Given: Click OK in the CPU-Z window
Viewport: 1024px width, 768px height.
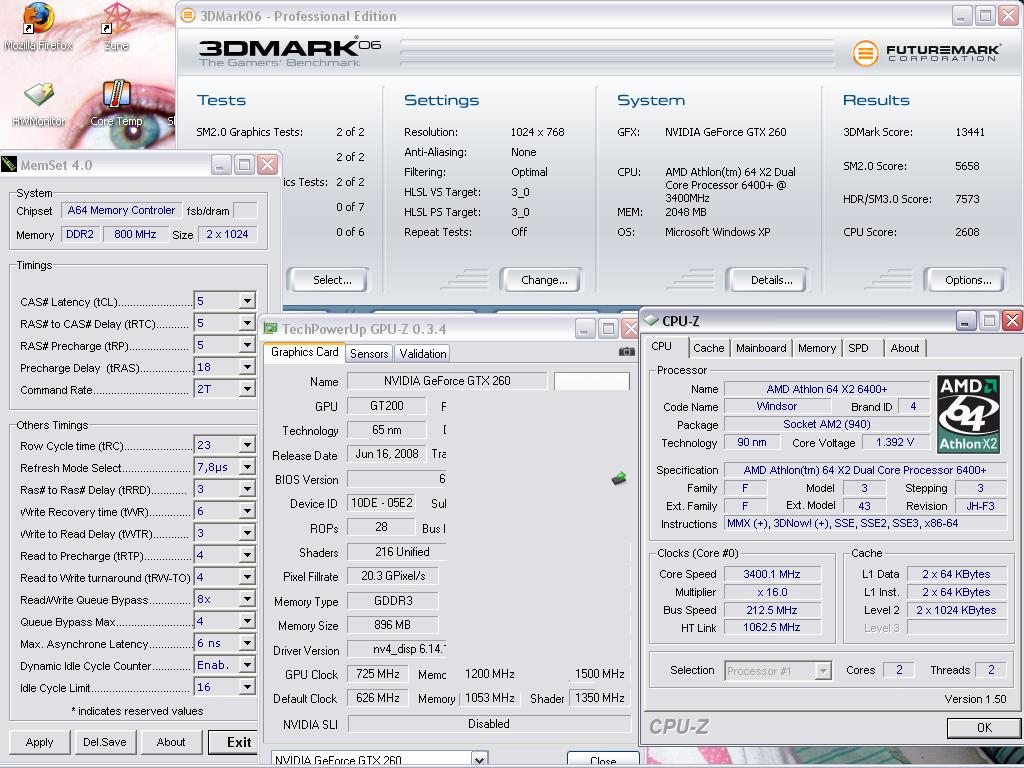Looking at the screenshot, I should [984, 727].
